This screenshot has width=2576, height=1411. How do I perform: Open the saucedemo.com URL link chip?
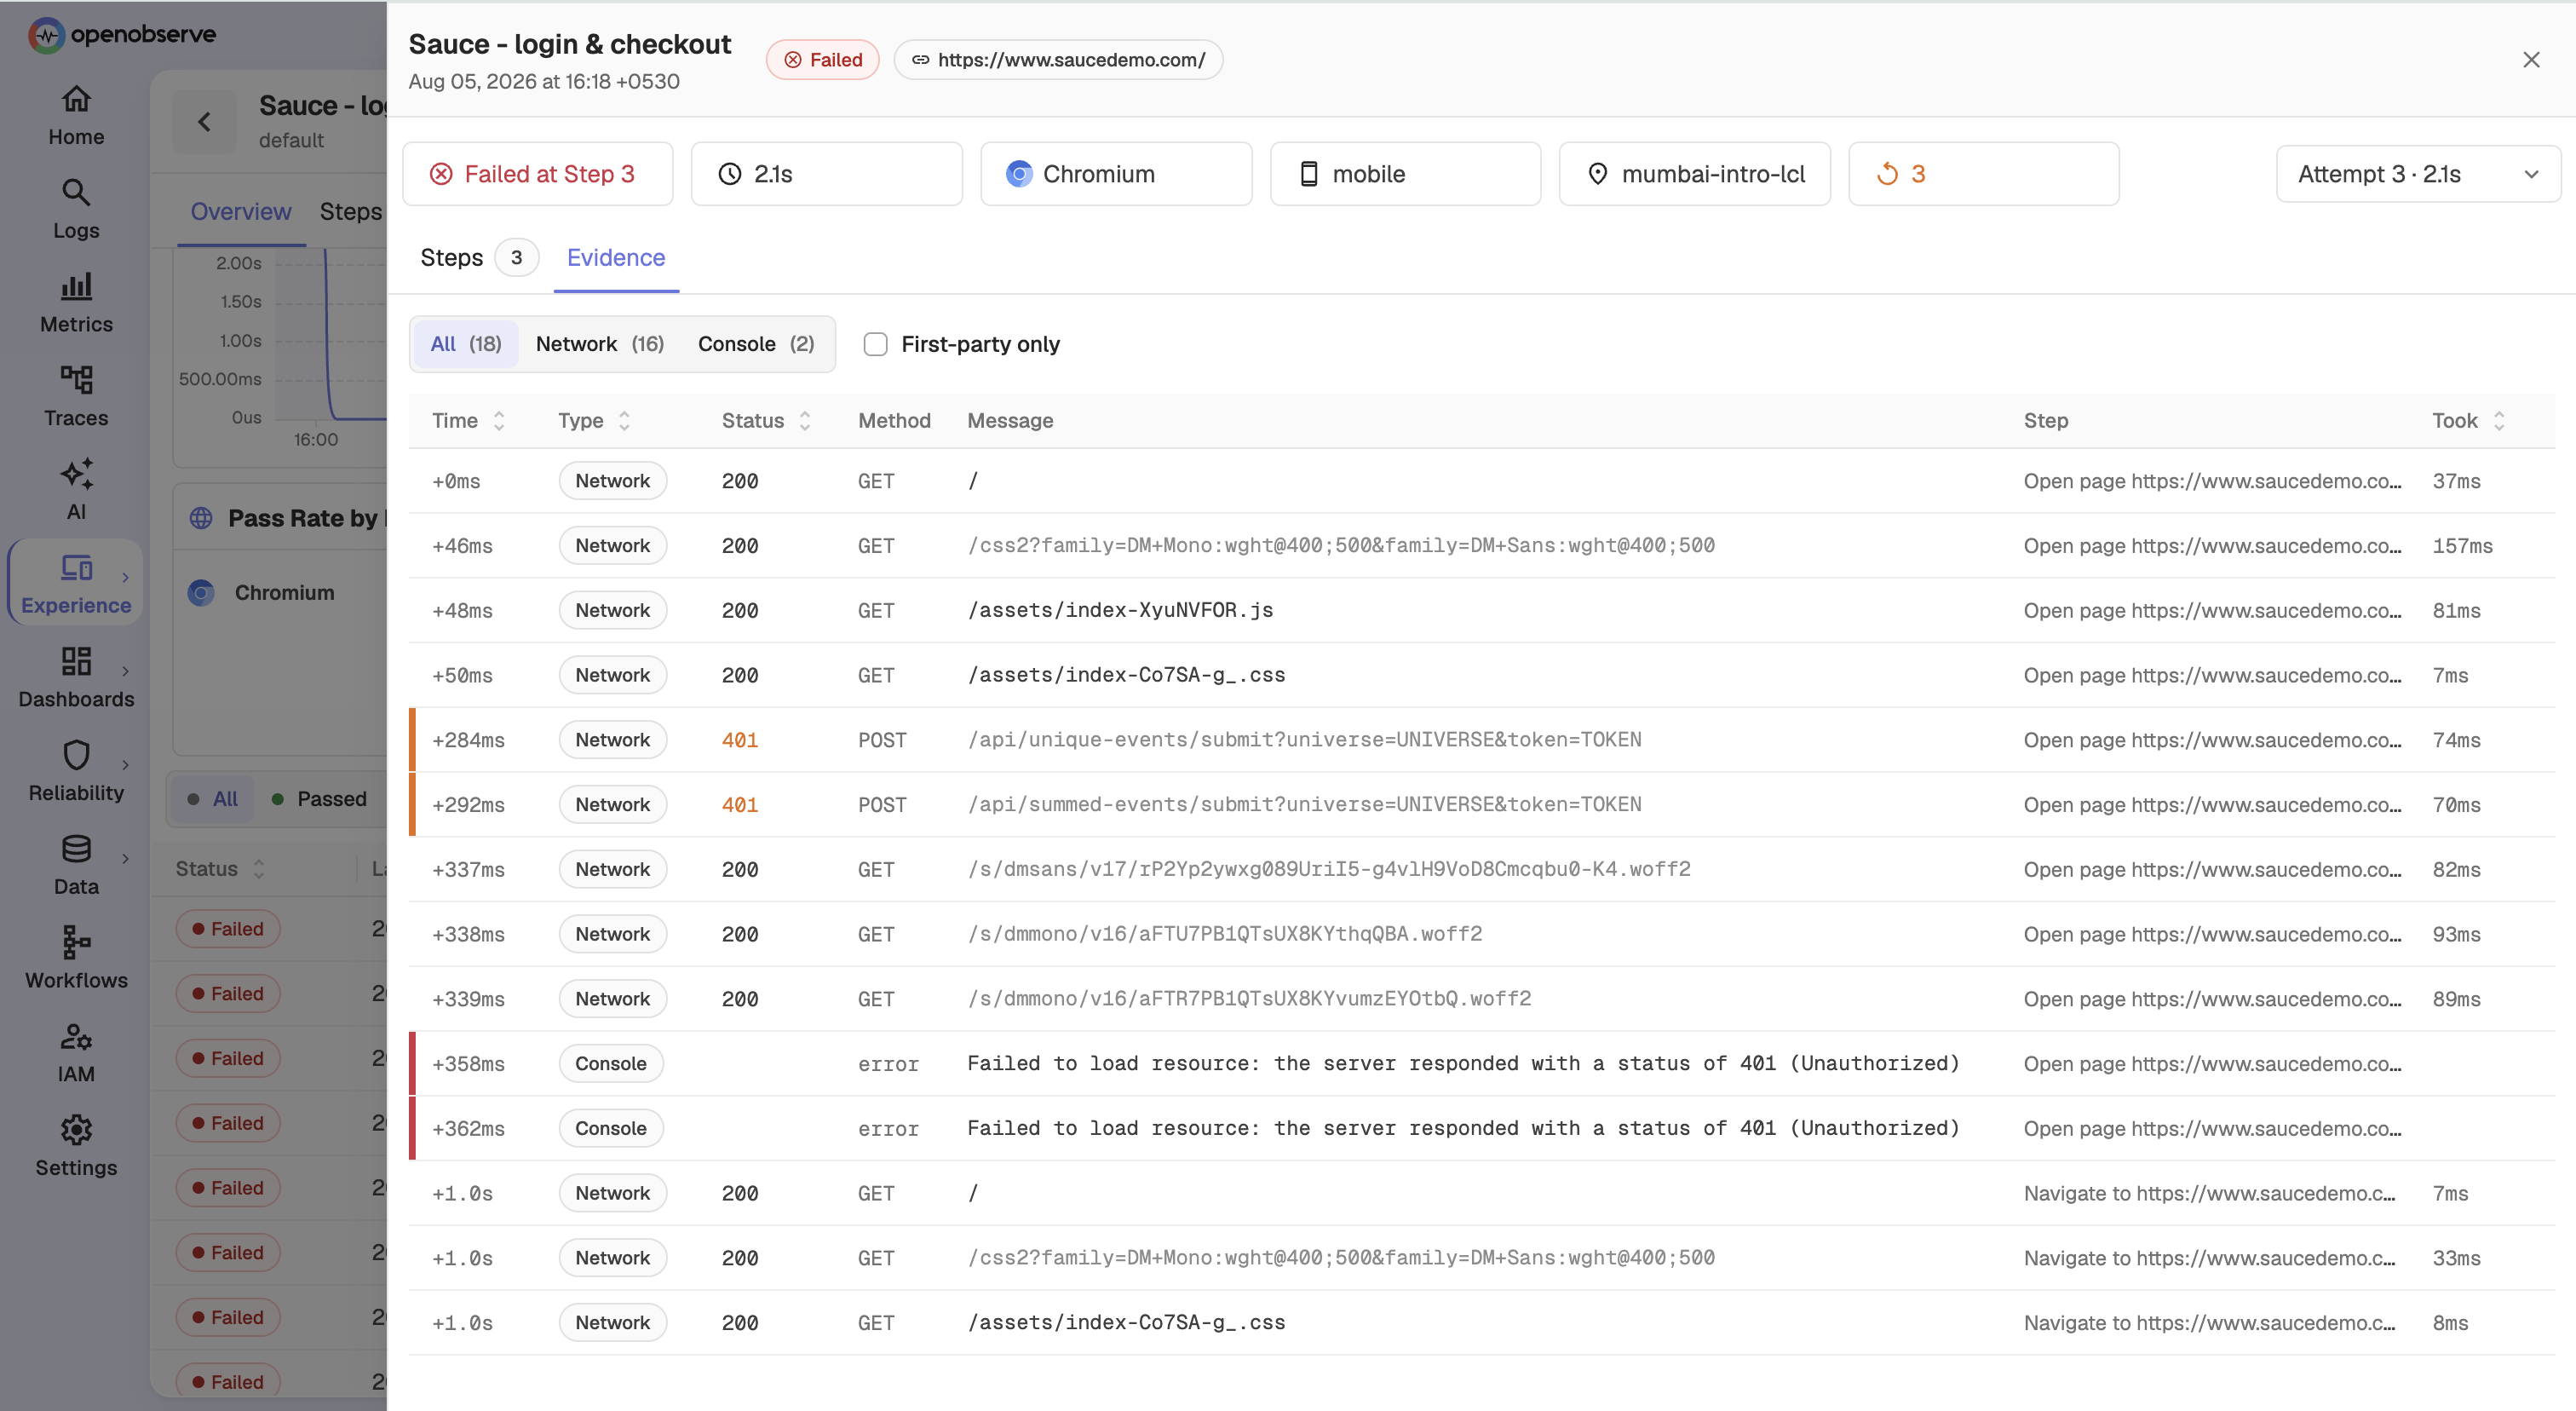coord(1058,60)
